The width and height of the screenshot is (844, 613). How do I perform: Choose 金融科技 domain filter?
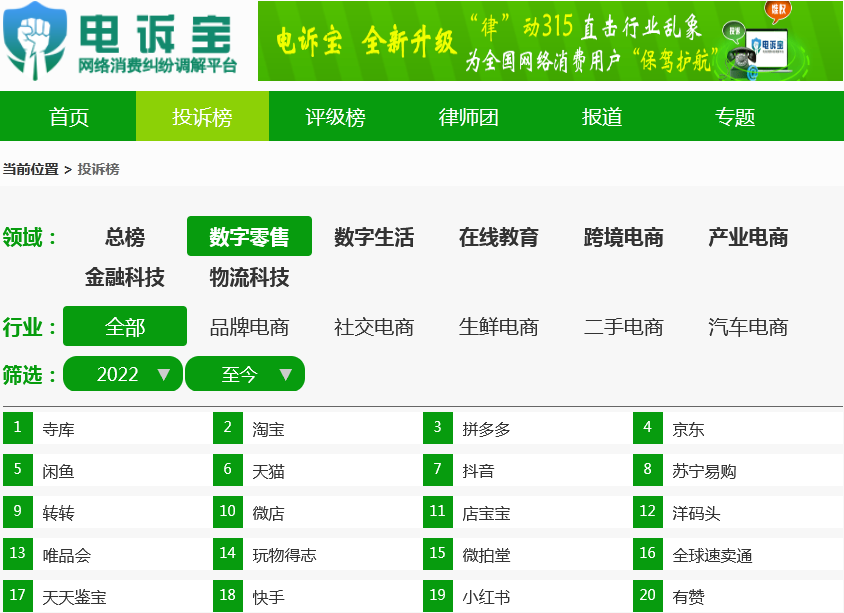click(125, 277)
